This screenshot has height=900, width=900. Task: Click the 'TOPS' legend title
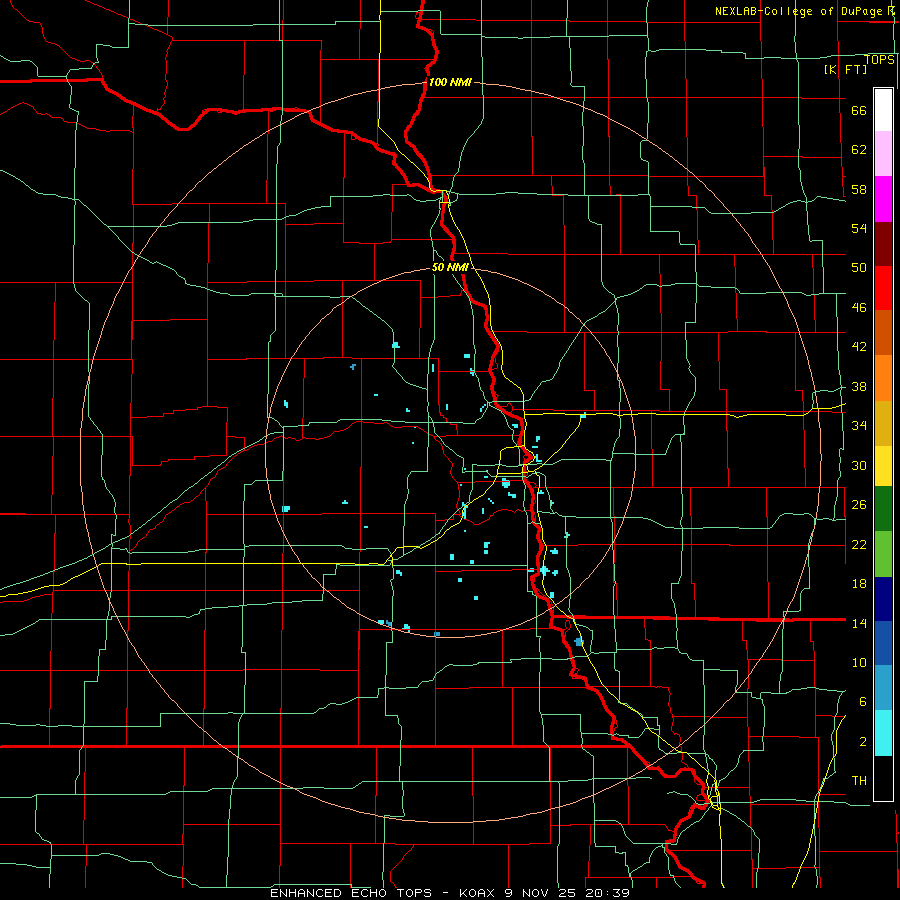(879, 60)
